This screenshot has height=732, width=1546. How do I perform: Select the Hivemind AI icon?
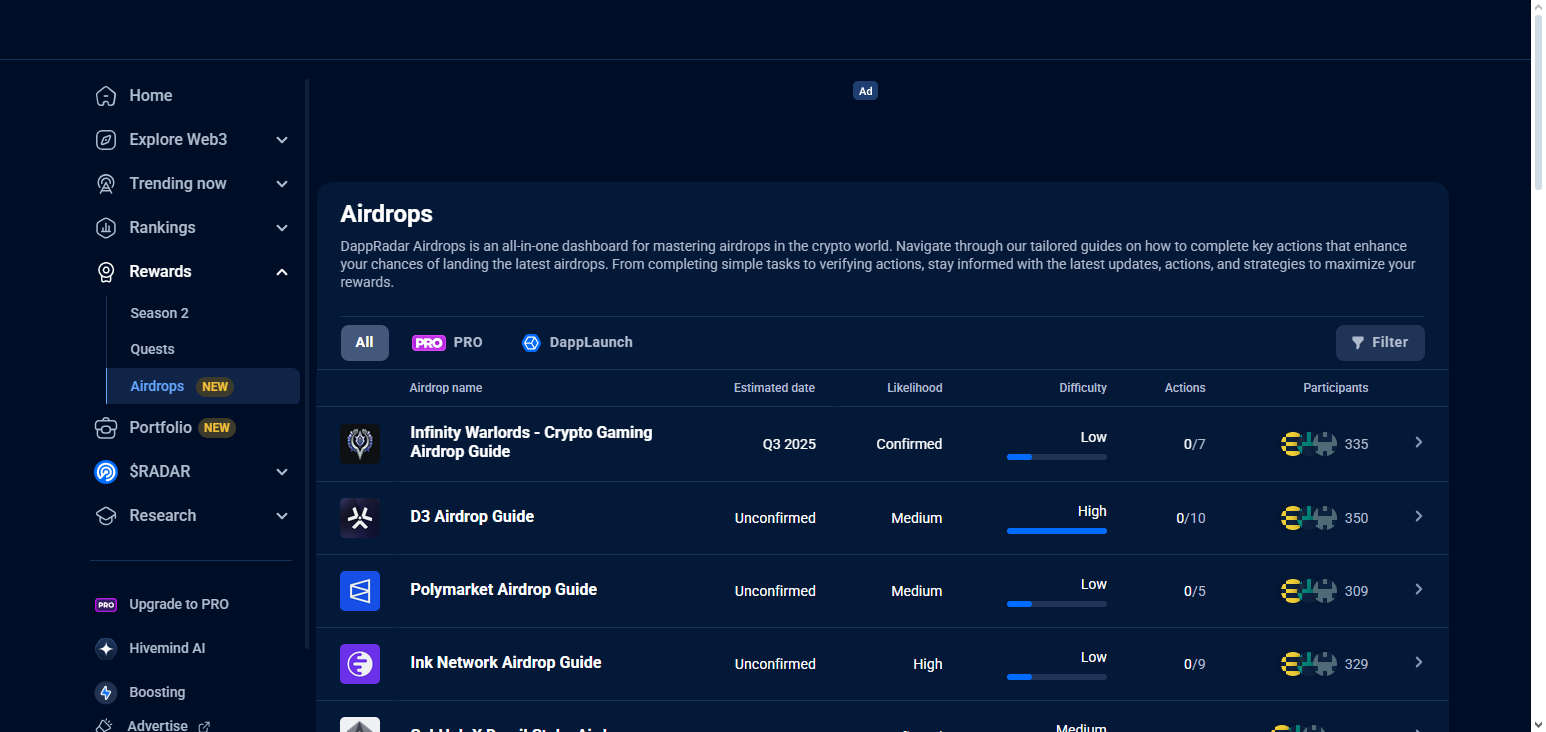pyautogui.click(x=105, y=648)
